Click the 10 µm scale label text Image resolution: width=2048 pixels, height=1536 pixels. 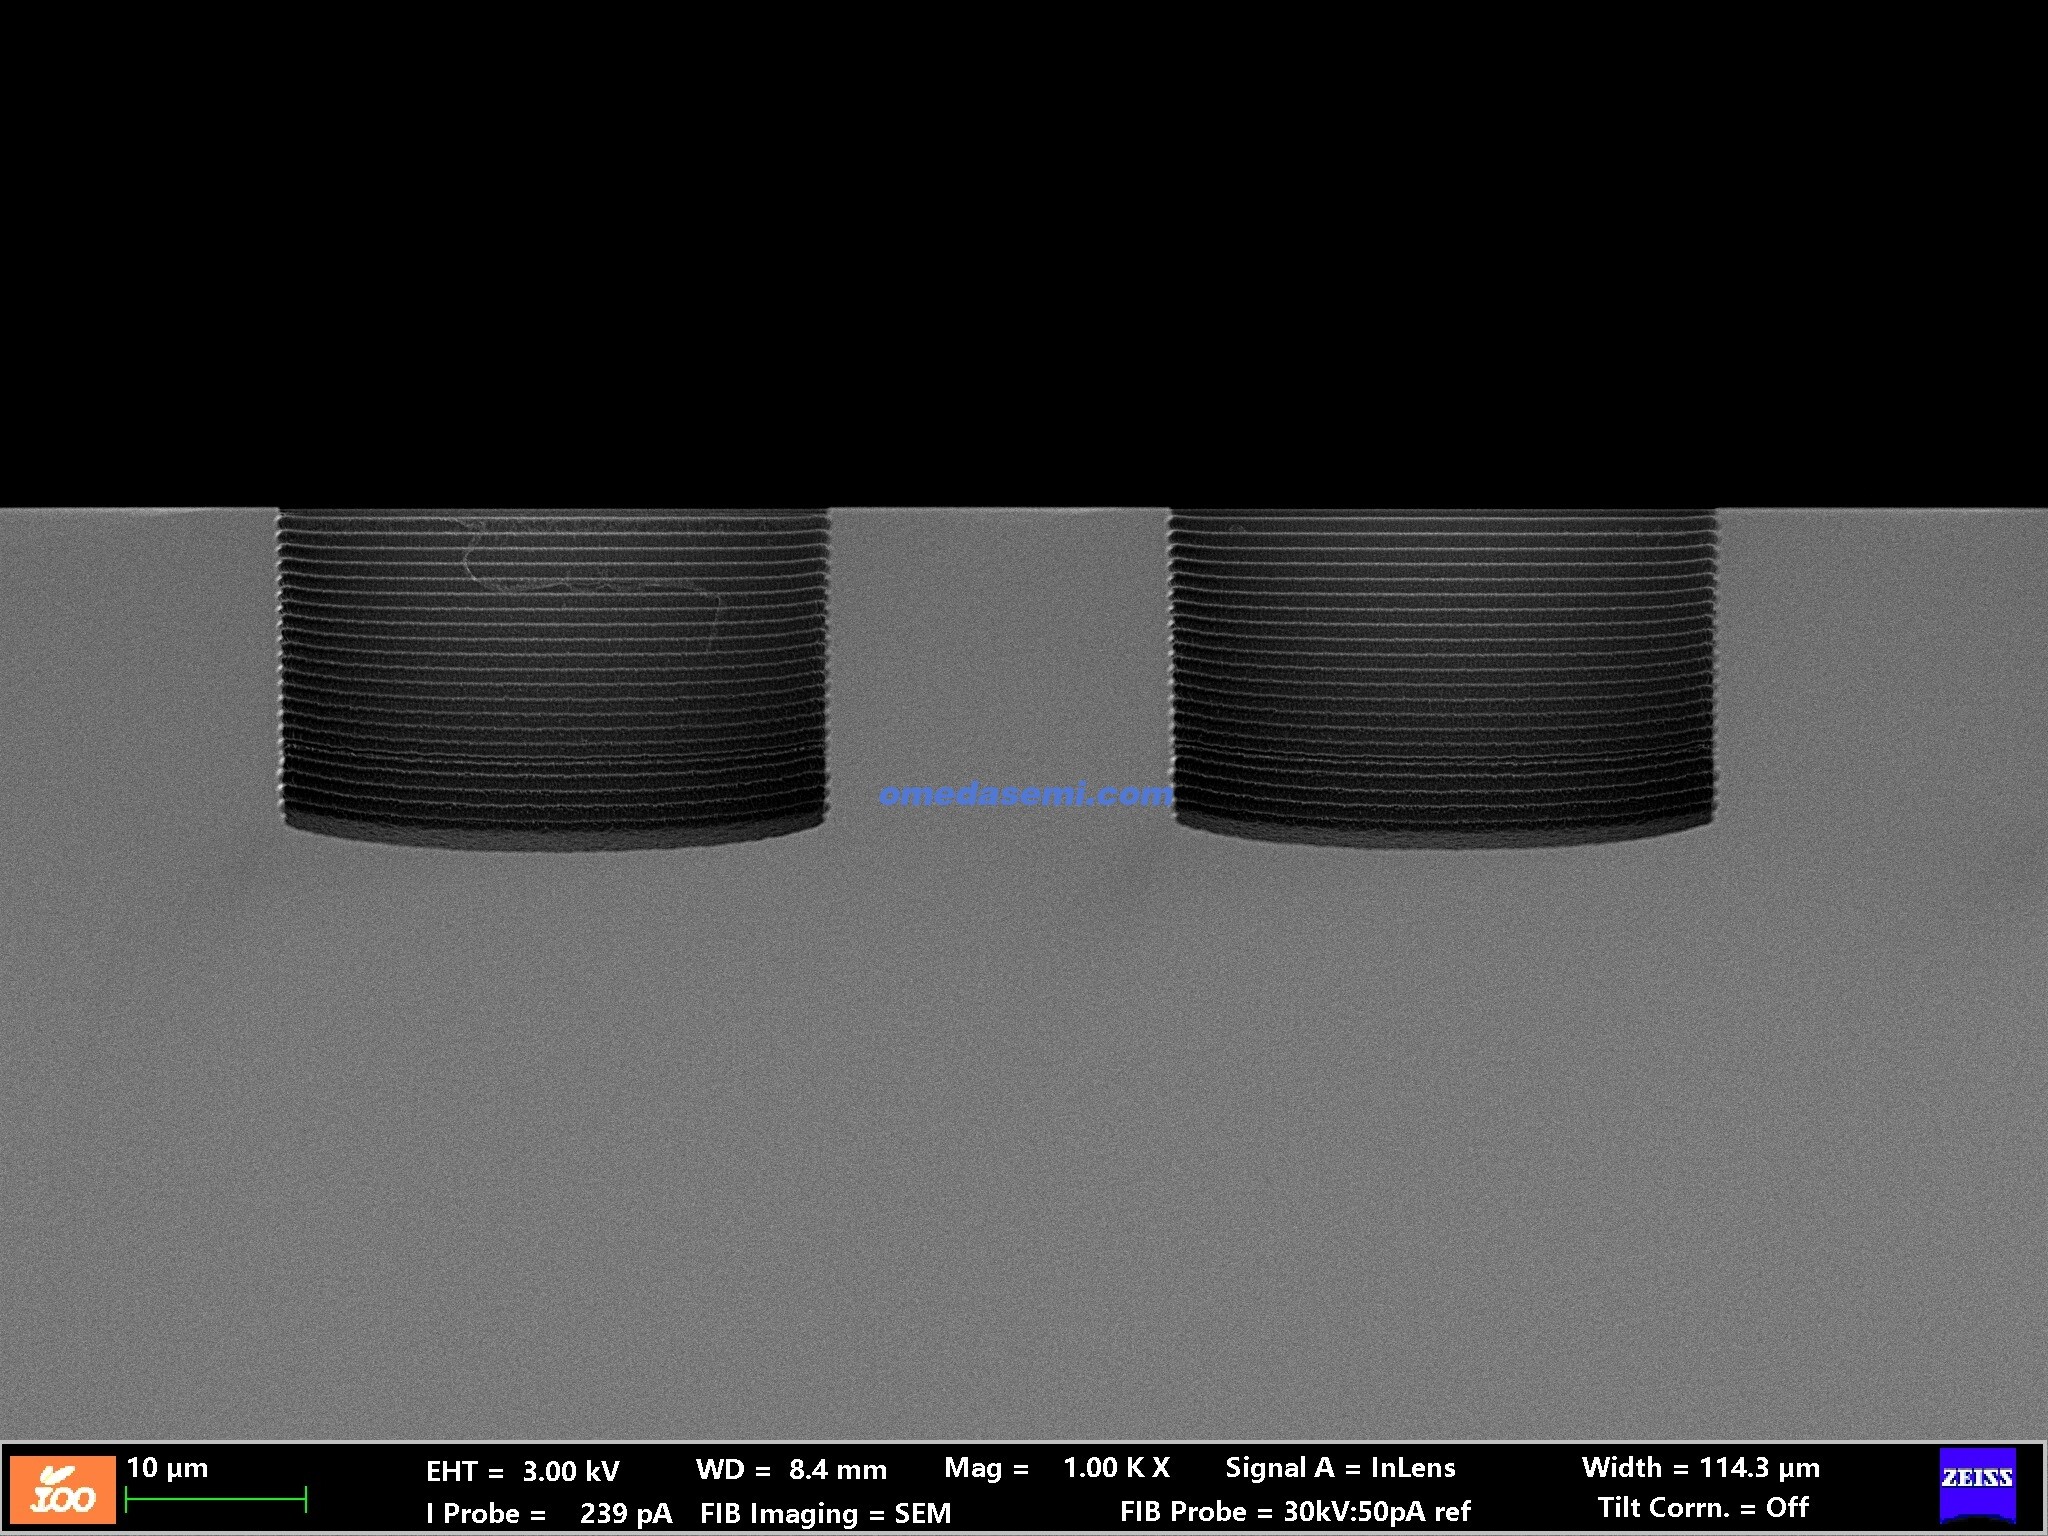167,1468
